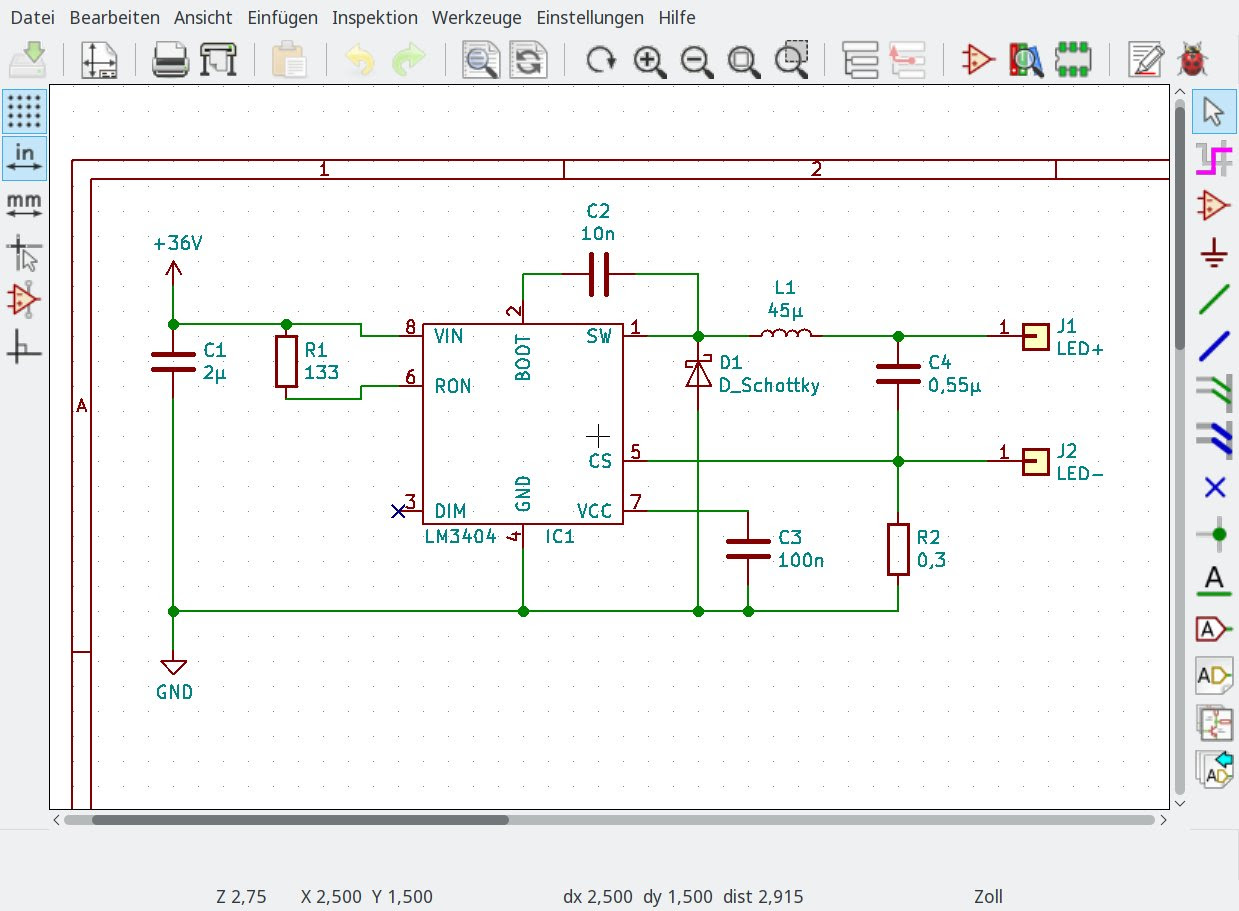Run the electrical rules check ladybug icon

tap(1192, 60)
